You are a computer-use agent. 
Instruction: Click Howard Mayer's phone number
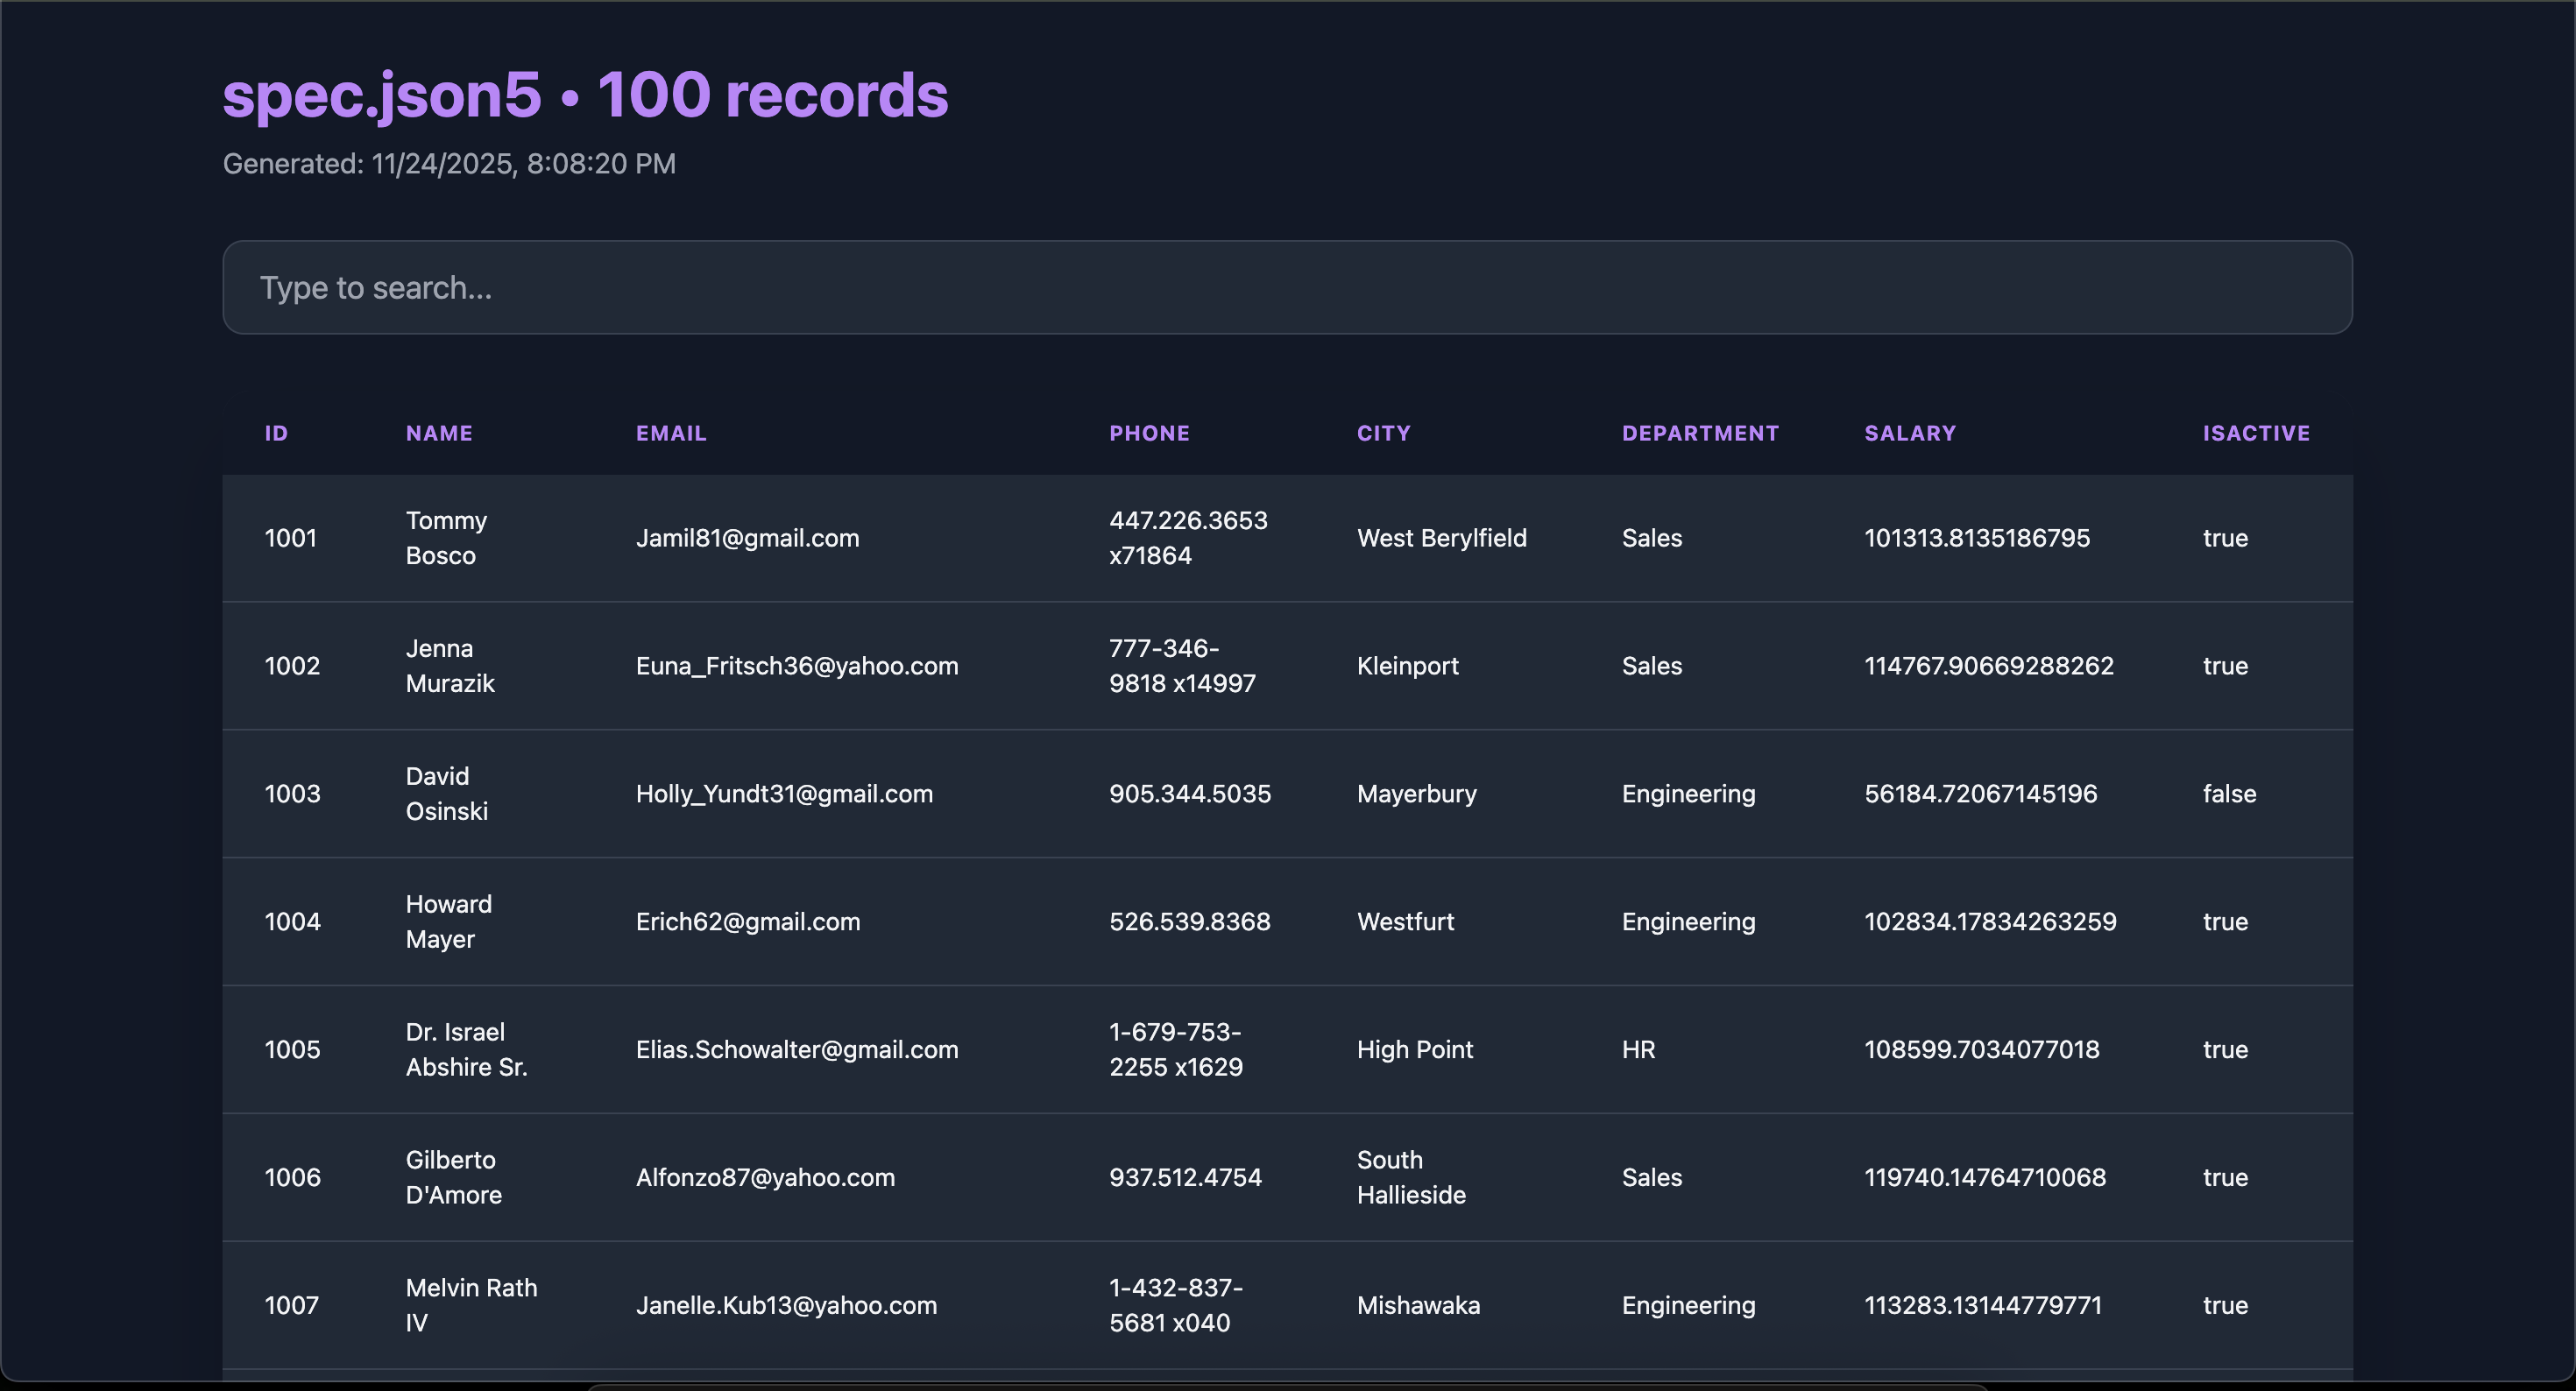1190,921
